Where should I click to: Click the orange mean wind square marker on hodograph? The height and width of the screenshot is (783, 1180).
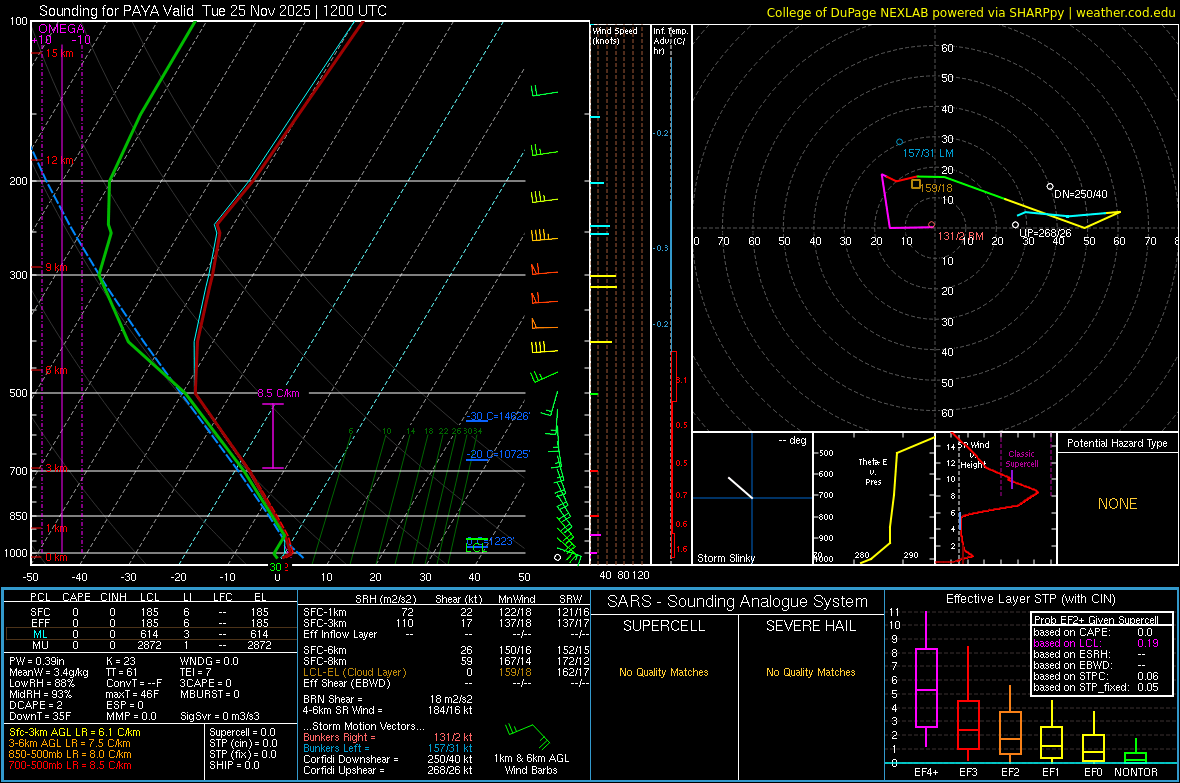click(x=916, y=184)
